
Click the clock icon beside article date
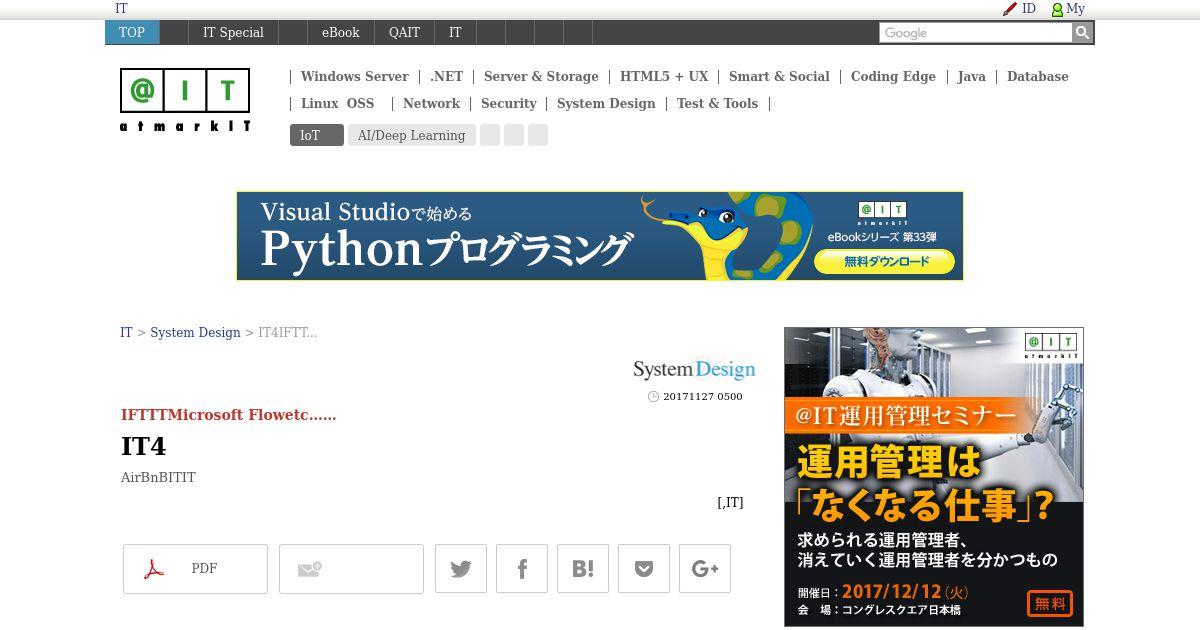click(654, 397)
